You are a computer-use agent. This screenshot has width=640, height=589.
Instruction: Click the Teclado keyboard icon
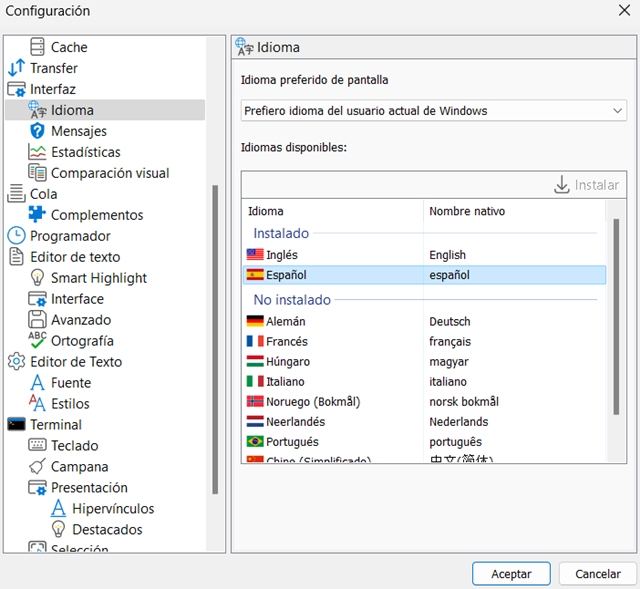coord(37,445)
